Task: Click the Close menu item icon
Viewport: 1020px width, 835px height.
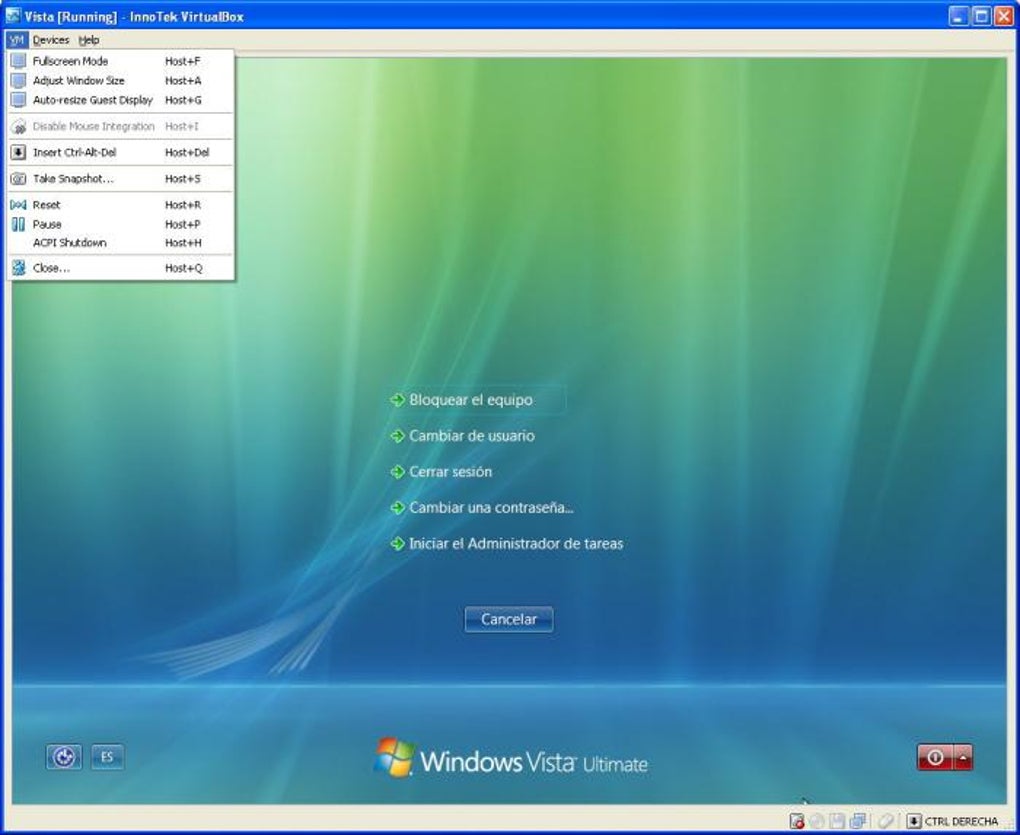Action: click(19, 268)
